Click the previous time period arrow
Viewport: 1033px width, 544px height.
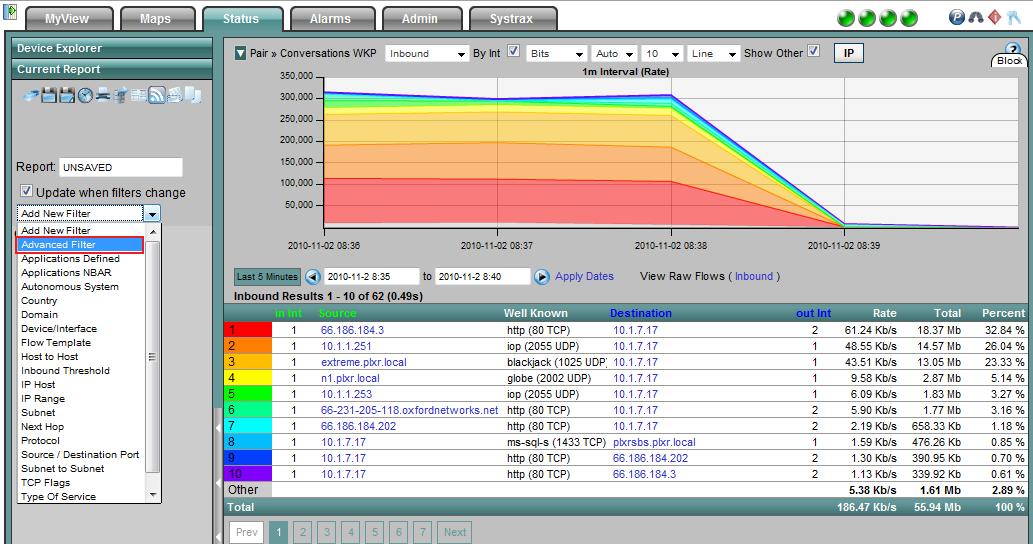pyautogui.click(x=313, y=277)
